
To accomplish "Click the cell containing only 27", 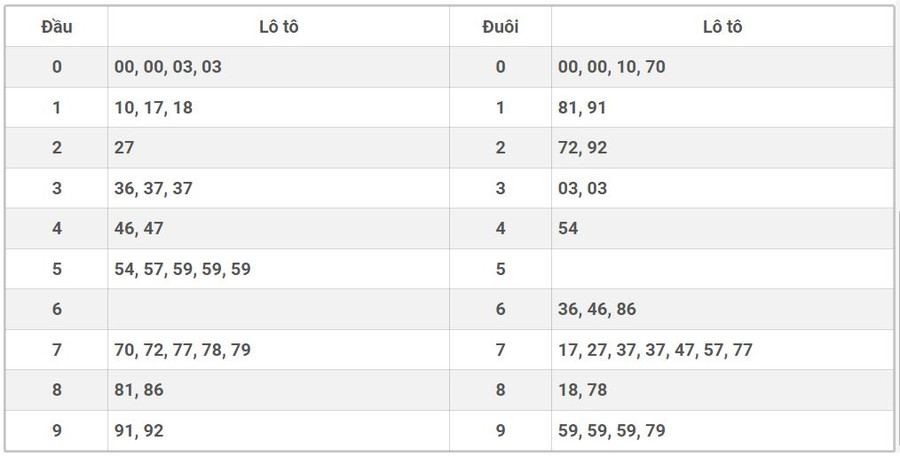I will click(x=125, y=148).
